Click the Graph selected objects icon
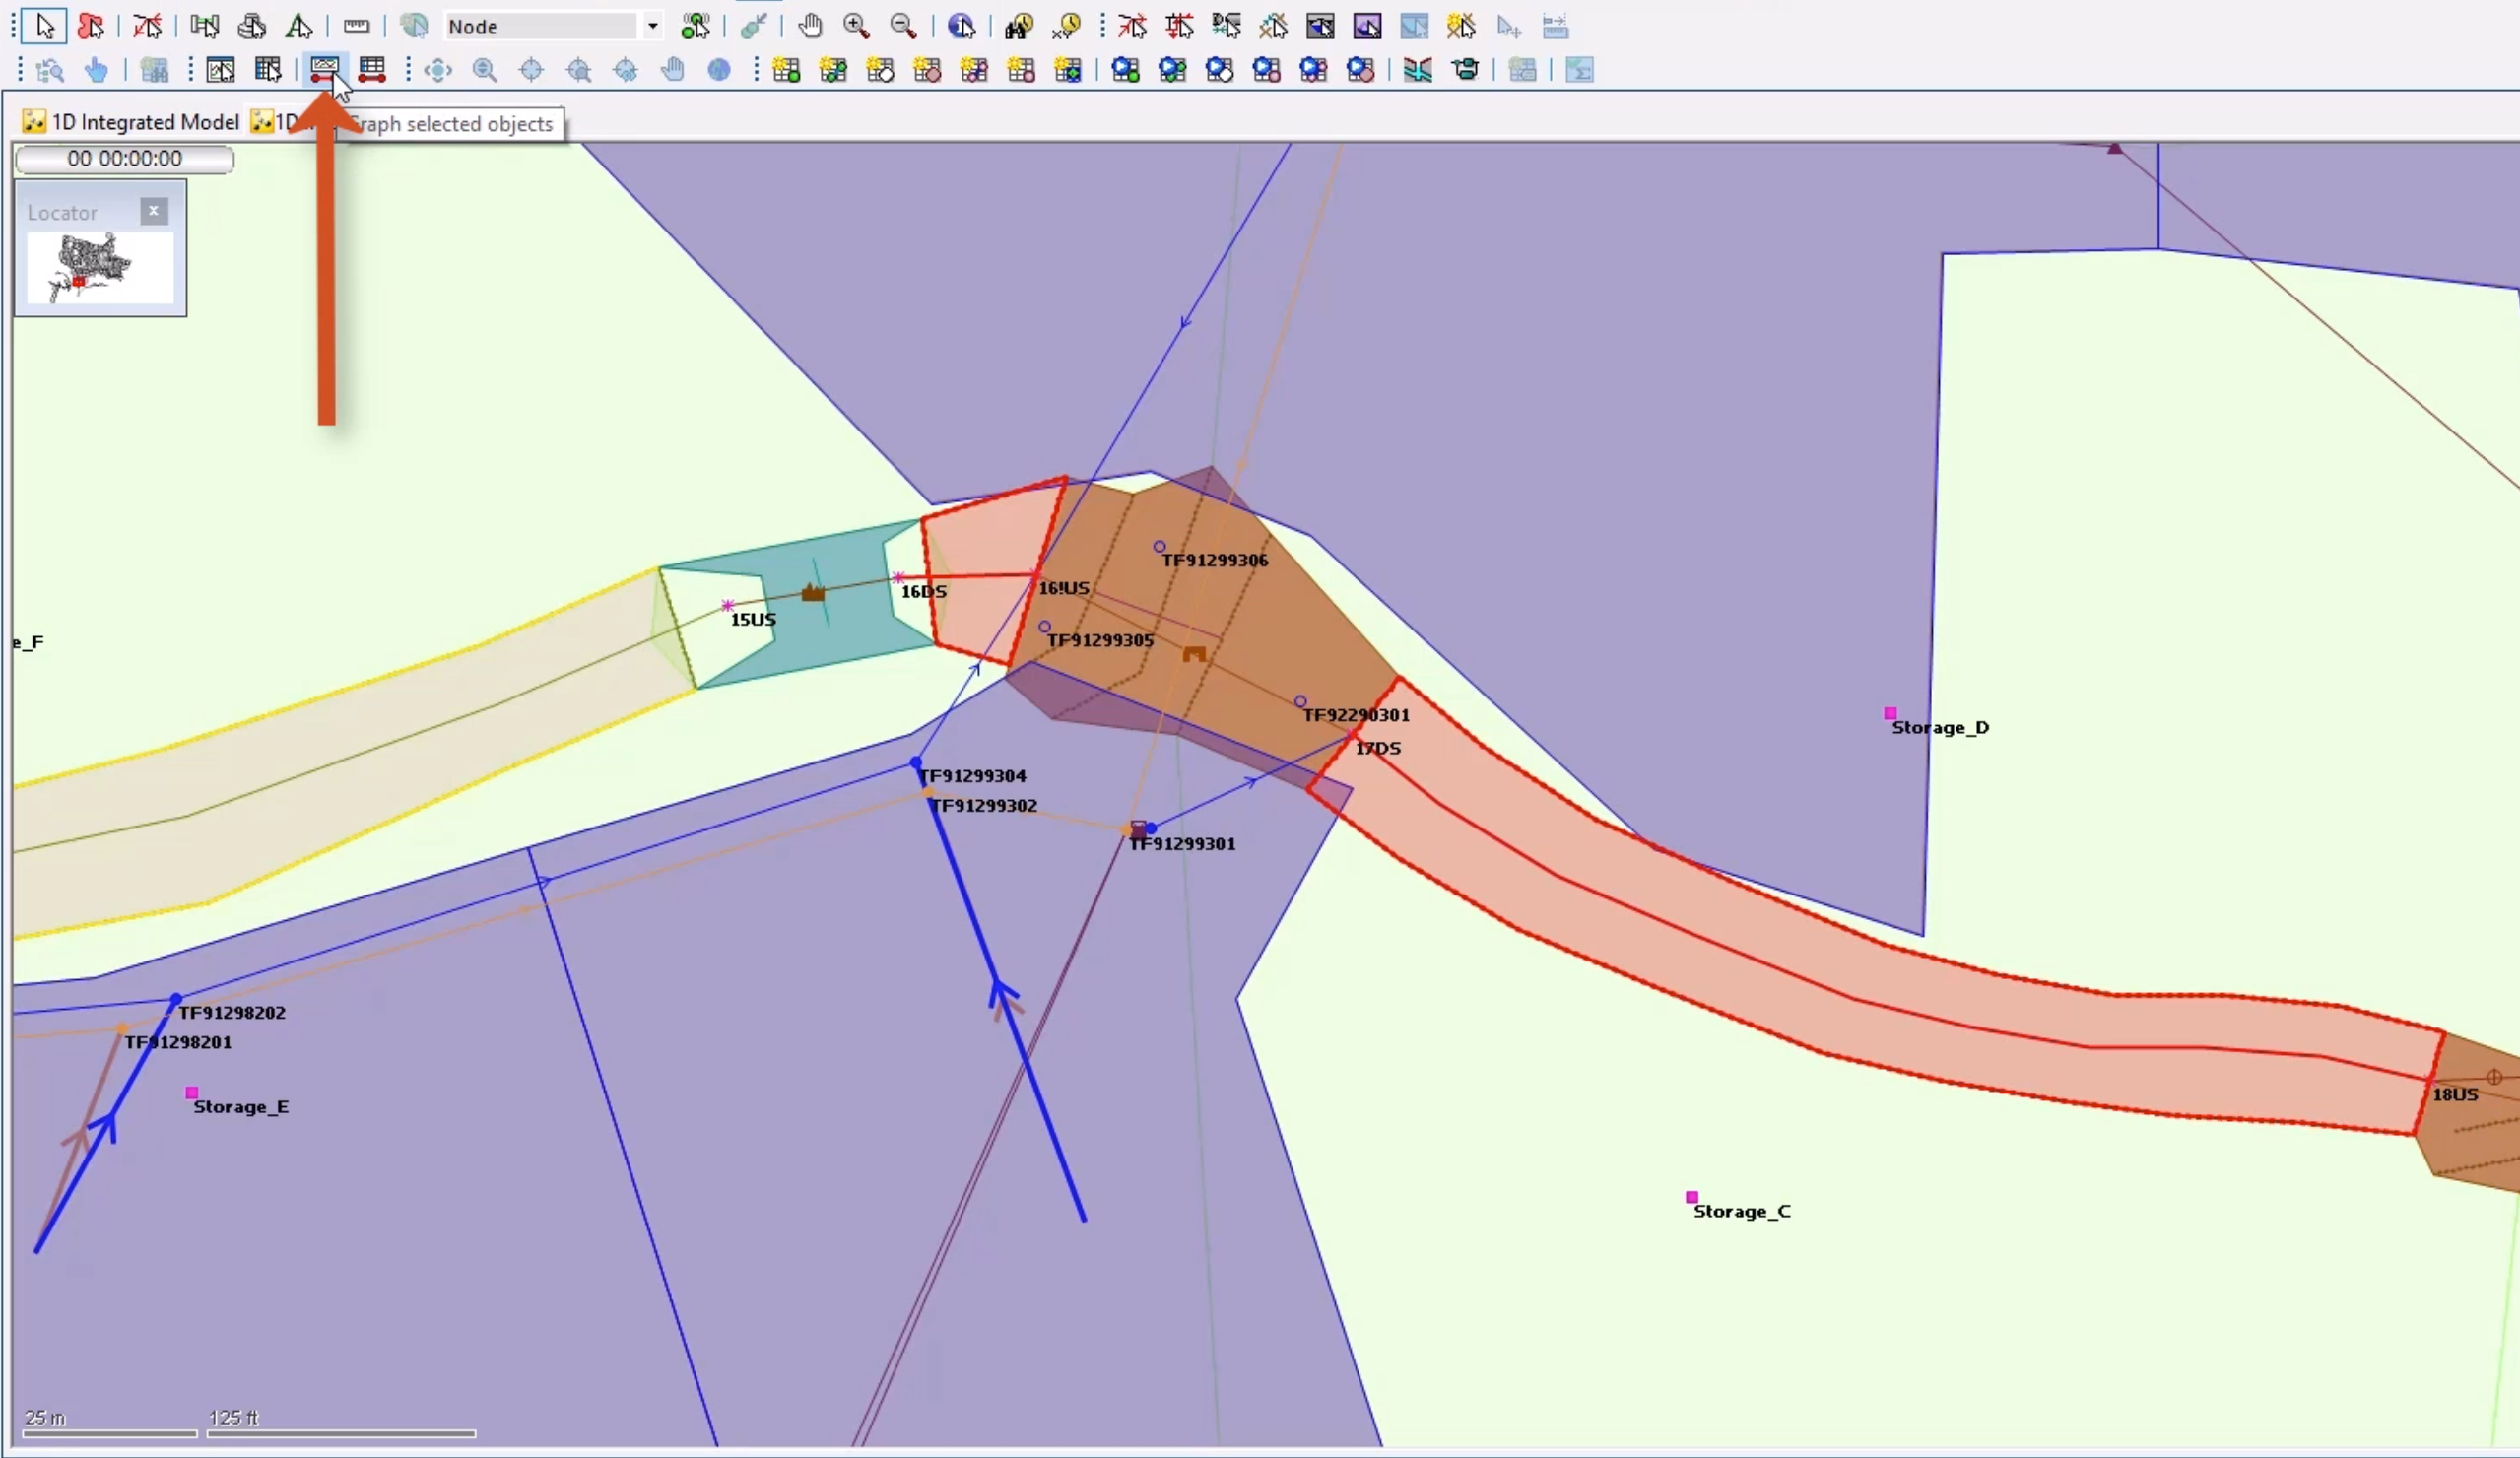Screen dimensions: 2520x1458 click(324, 68)
